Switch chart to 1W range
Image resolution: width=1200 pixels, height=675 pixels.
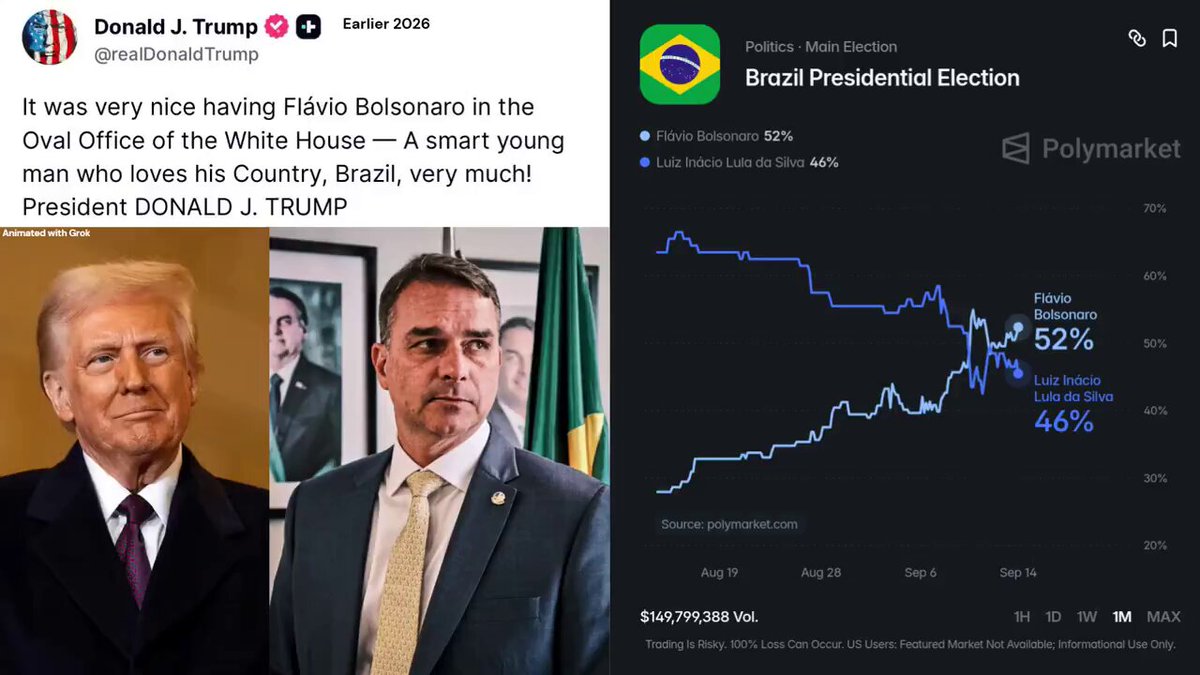click(1087, 617)
